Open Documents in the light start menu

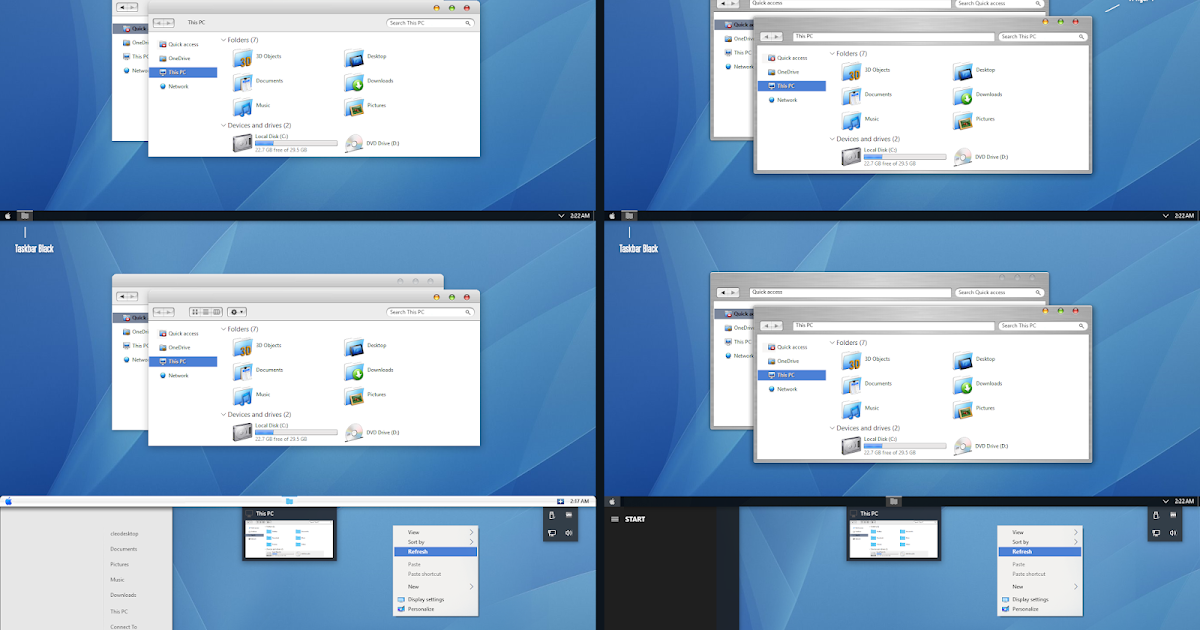124,549
